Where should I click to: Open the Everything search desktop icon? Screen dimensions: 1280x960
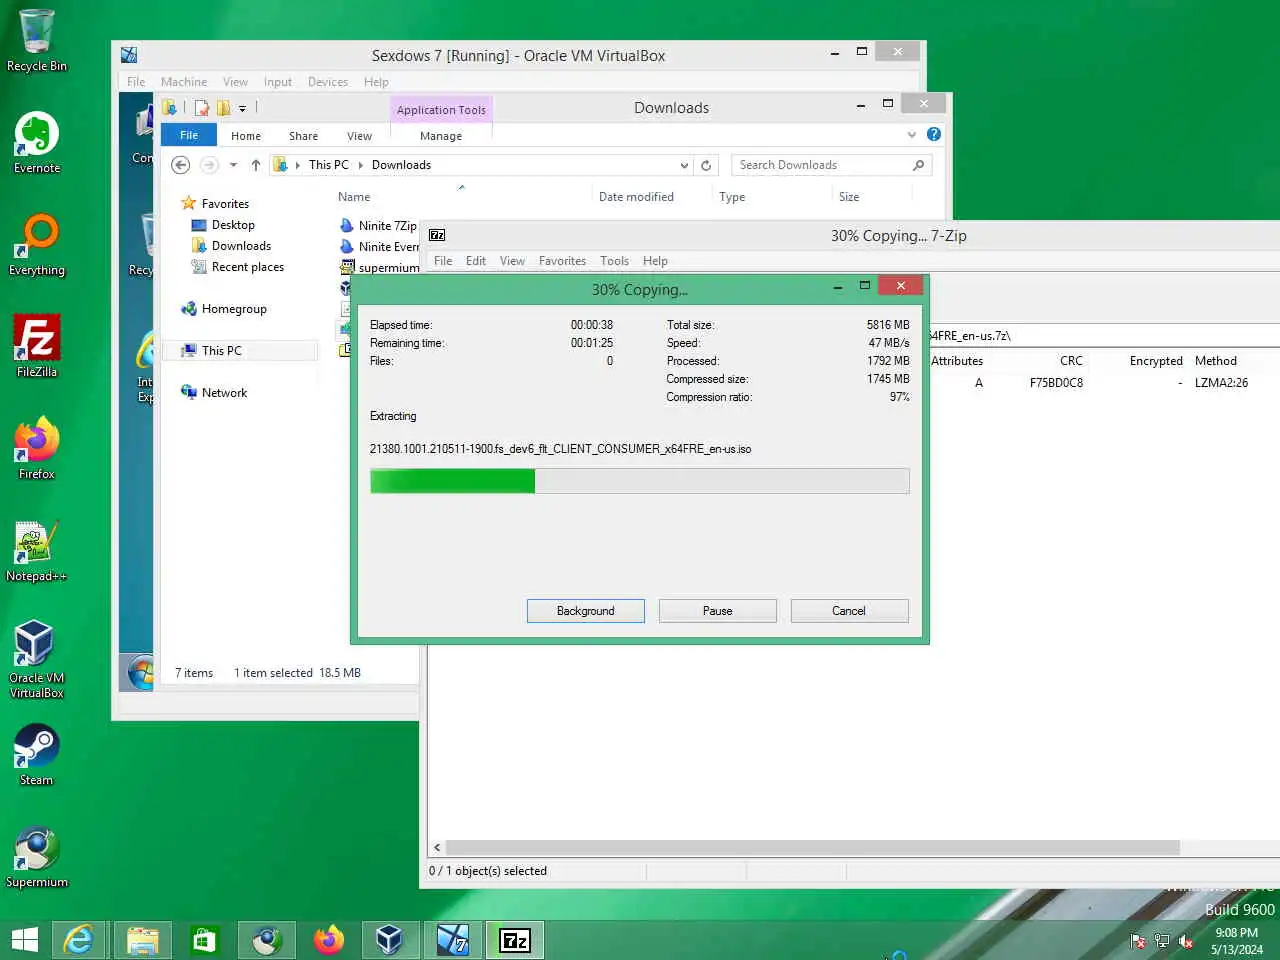pyautogui.click(x=37, y=245)
